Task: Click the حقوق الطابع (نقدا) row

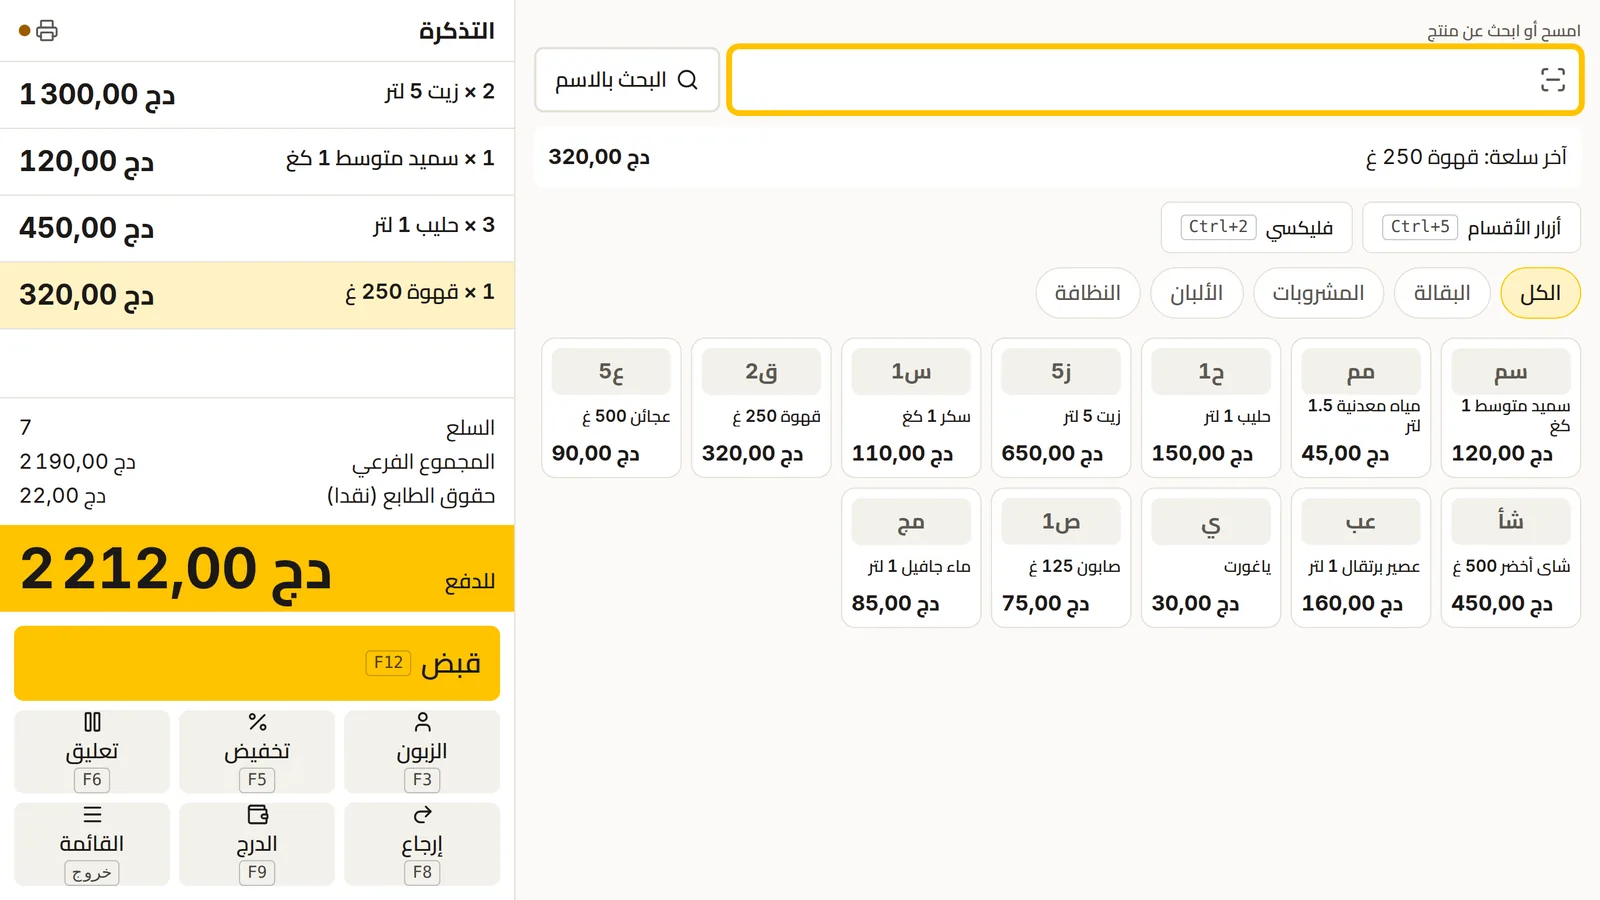Action: point(257,496)
